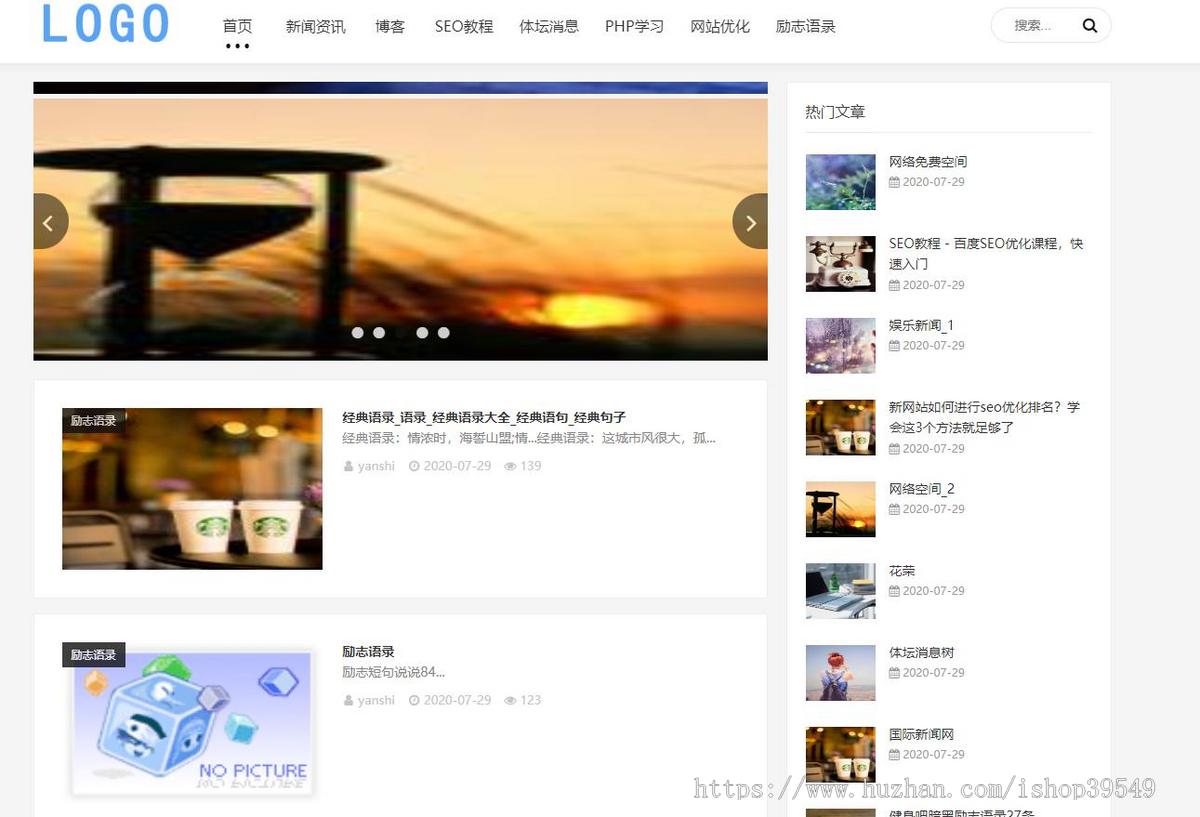Click author yanshi on the 经典语录 post
1200x817 pixels.
click(x=376, y=466)
